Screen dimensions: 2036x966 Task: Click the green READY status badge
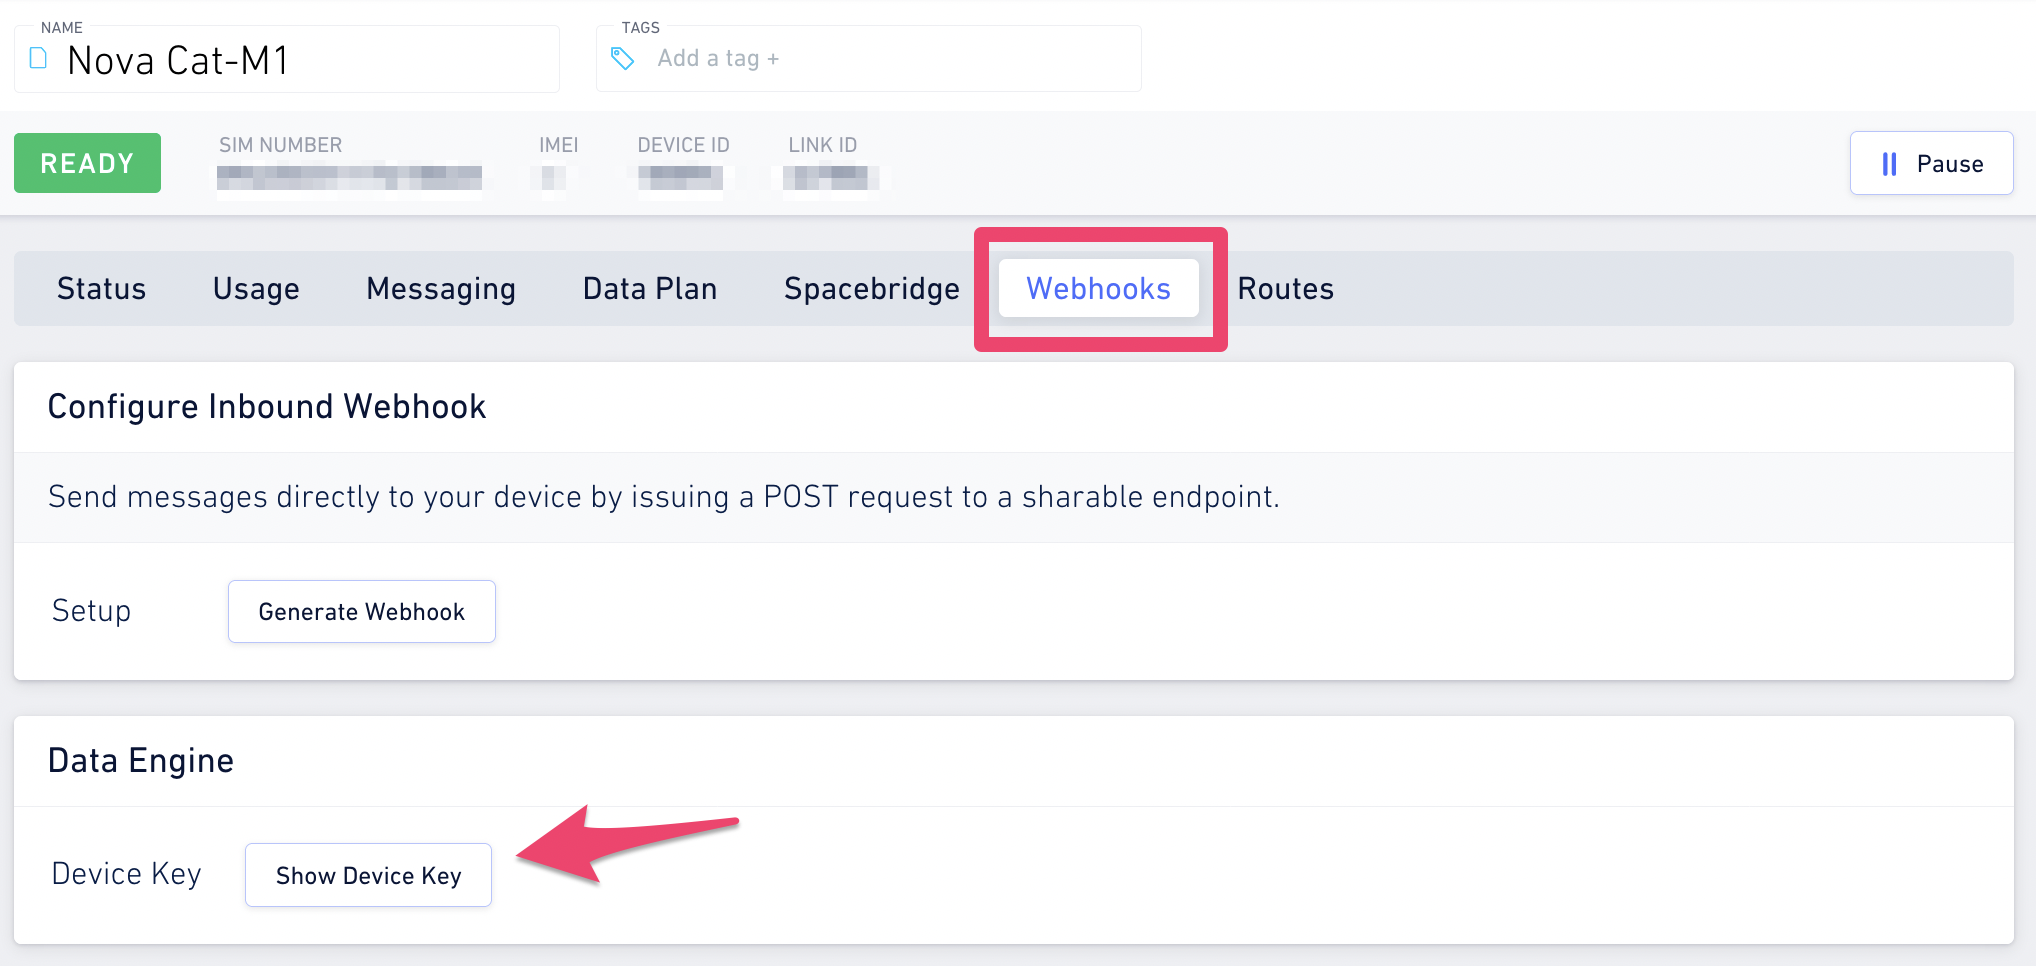[87, 163]
